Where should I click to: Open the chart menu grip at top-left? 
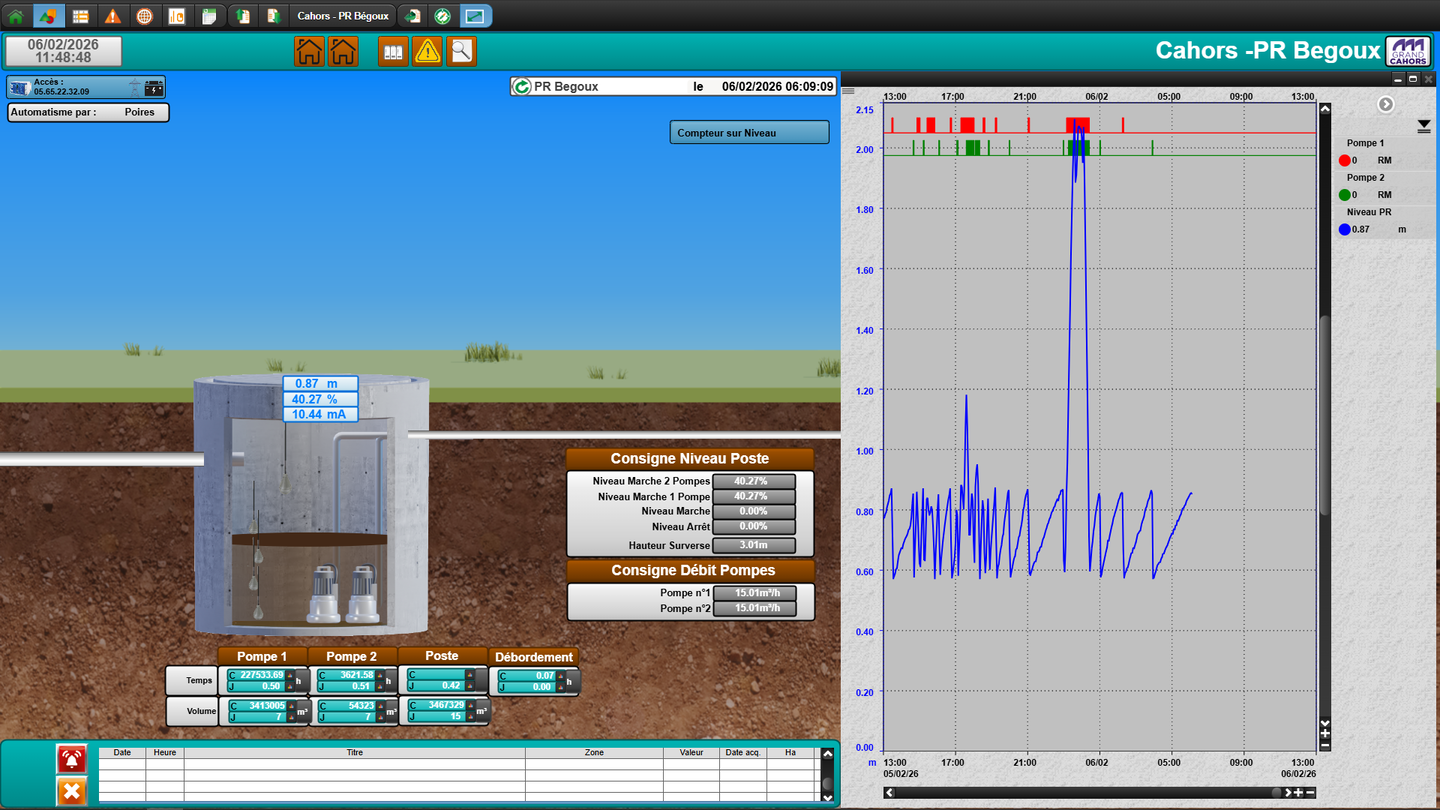click(849, 91)
